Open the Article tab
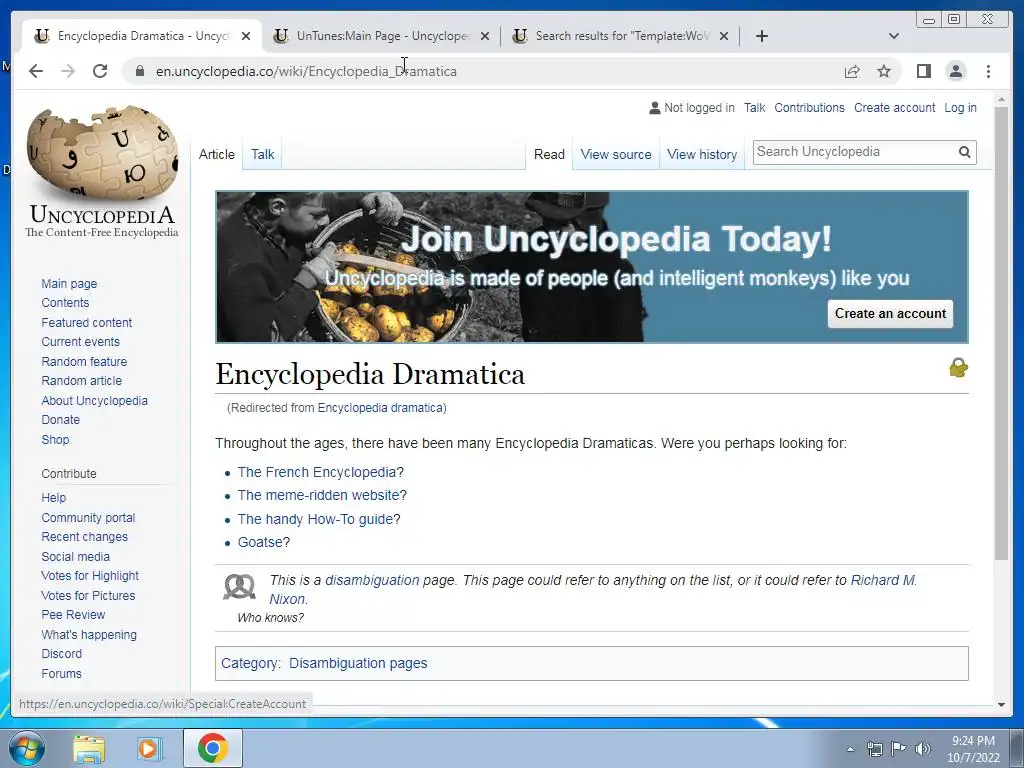This screenshot has width=1024, height=768. [x=217, y=154]
